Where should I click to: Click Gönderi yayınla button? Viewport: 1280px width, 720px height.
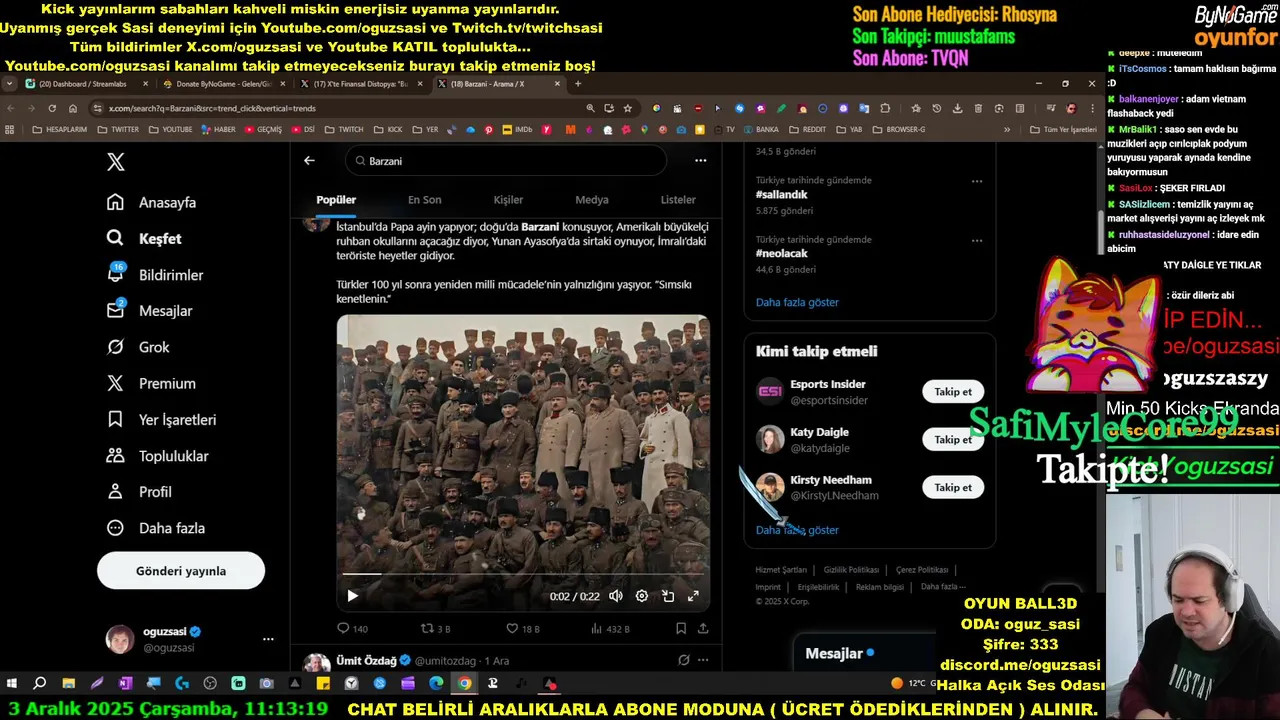pos(181,571)
